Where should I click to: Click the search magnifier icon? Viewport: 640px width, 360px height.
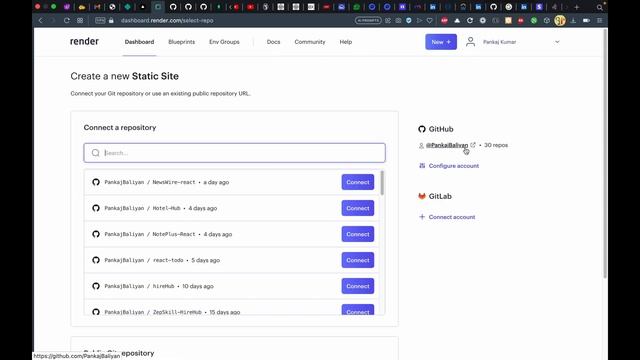(96, 153)
